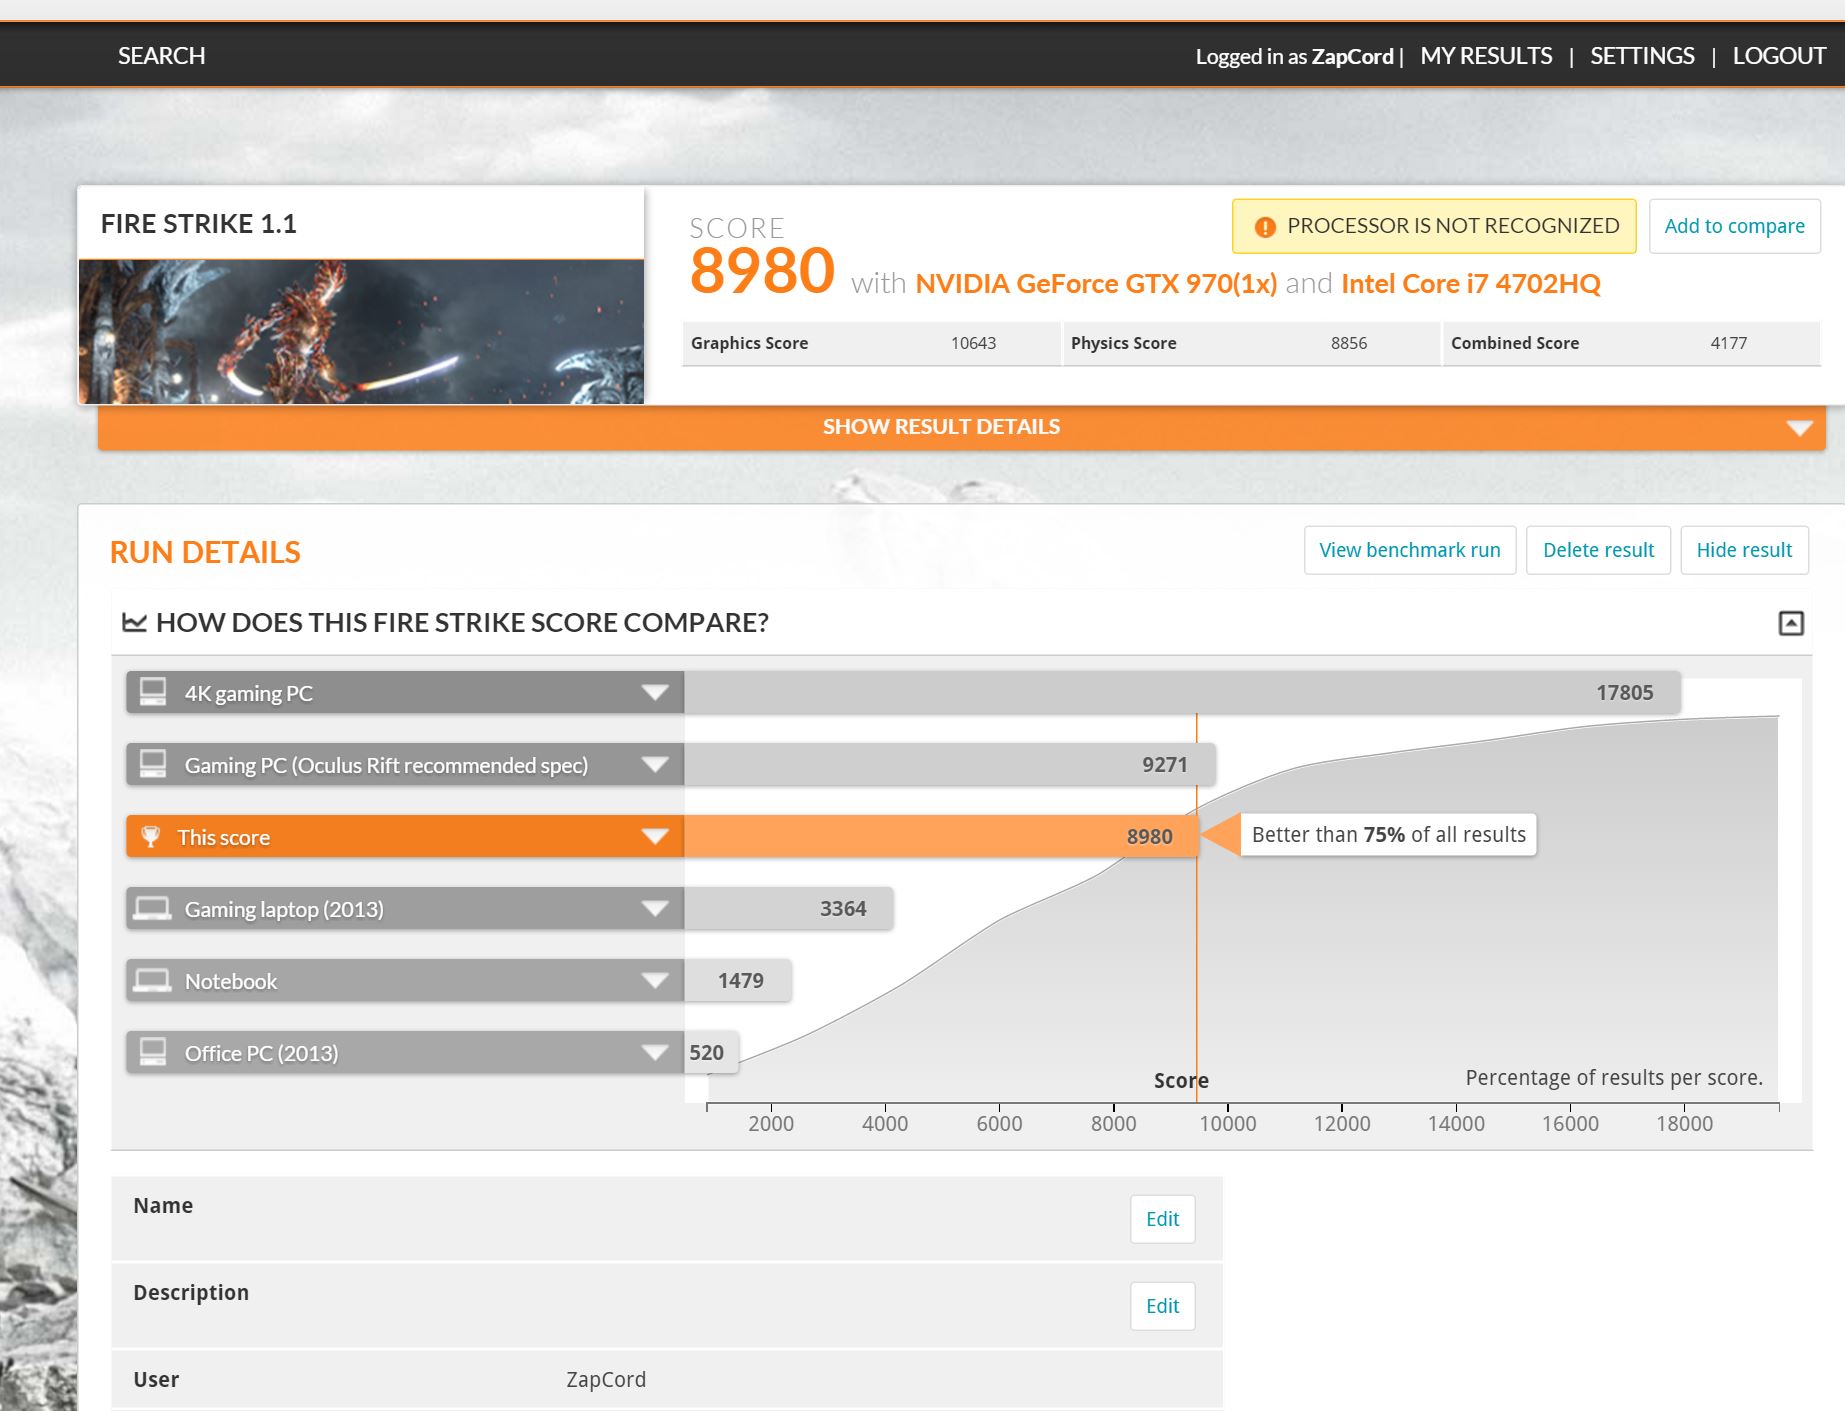
Task: Click Edit button in the Name row
Action: pos(1162,1219)
